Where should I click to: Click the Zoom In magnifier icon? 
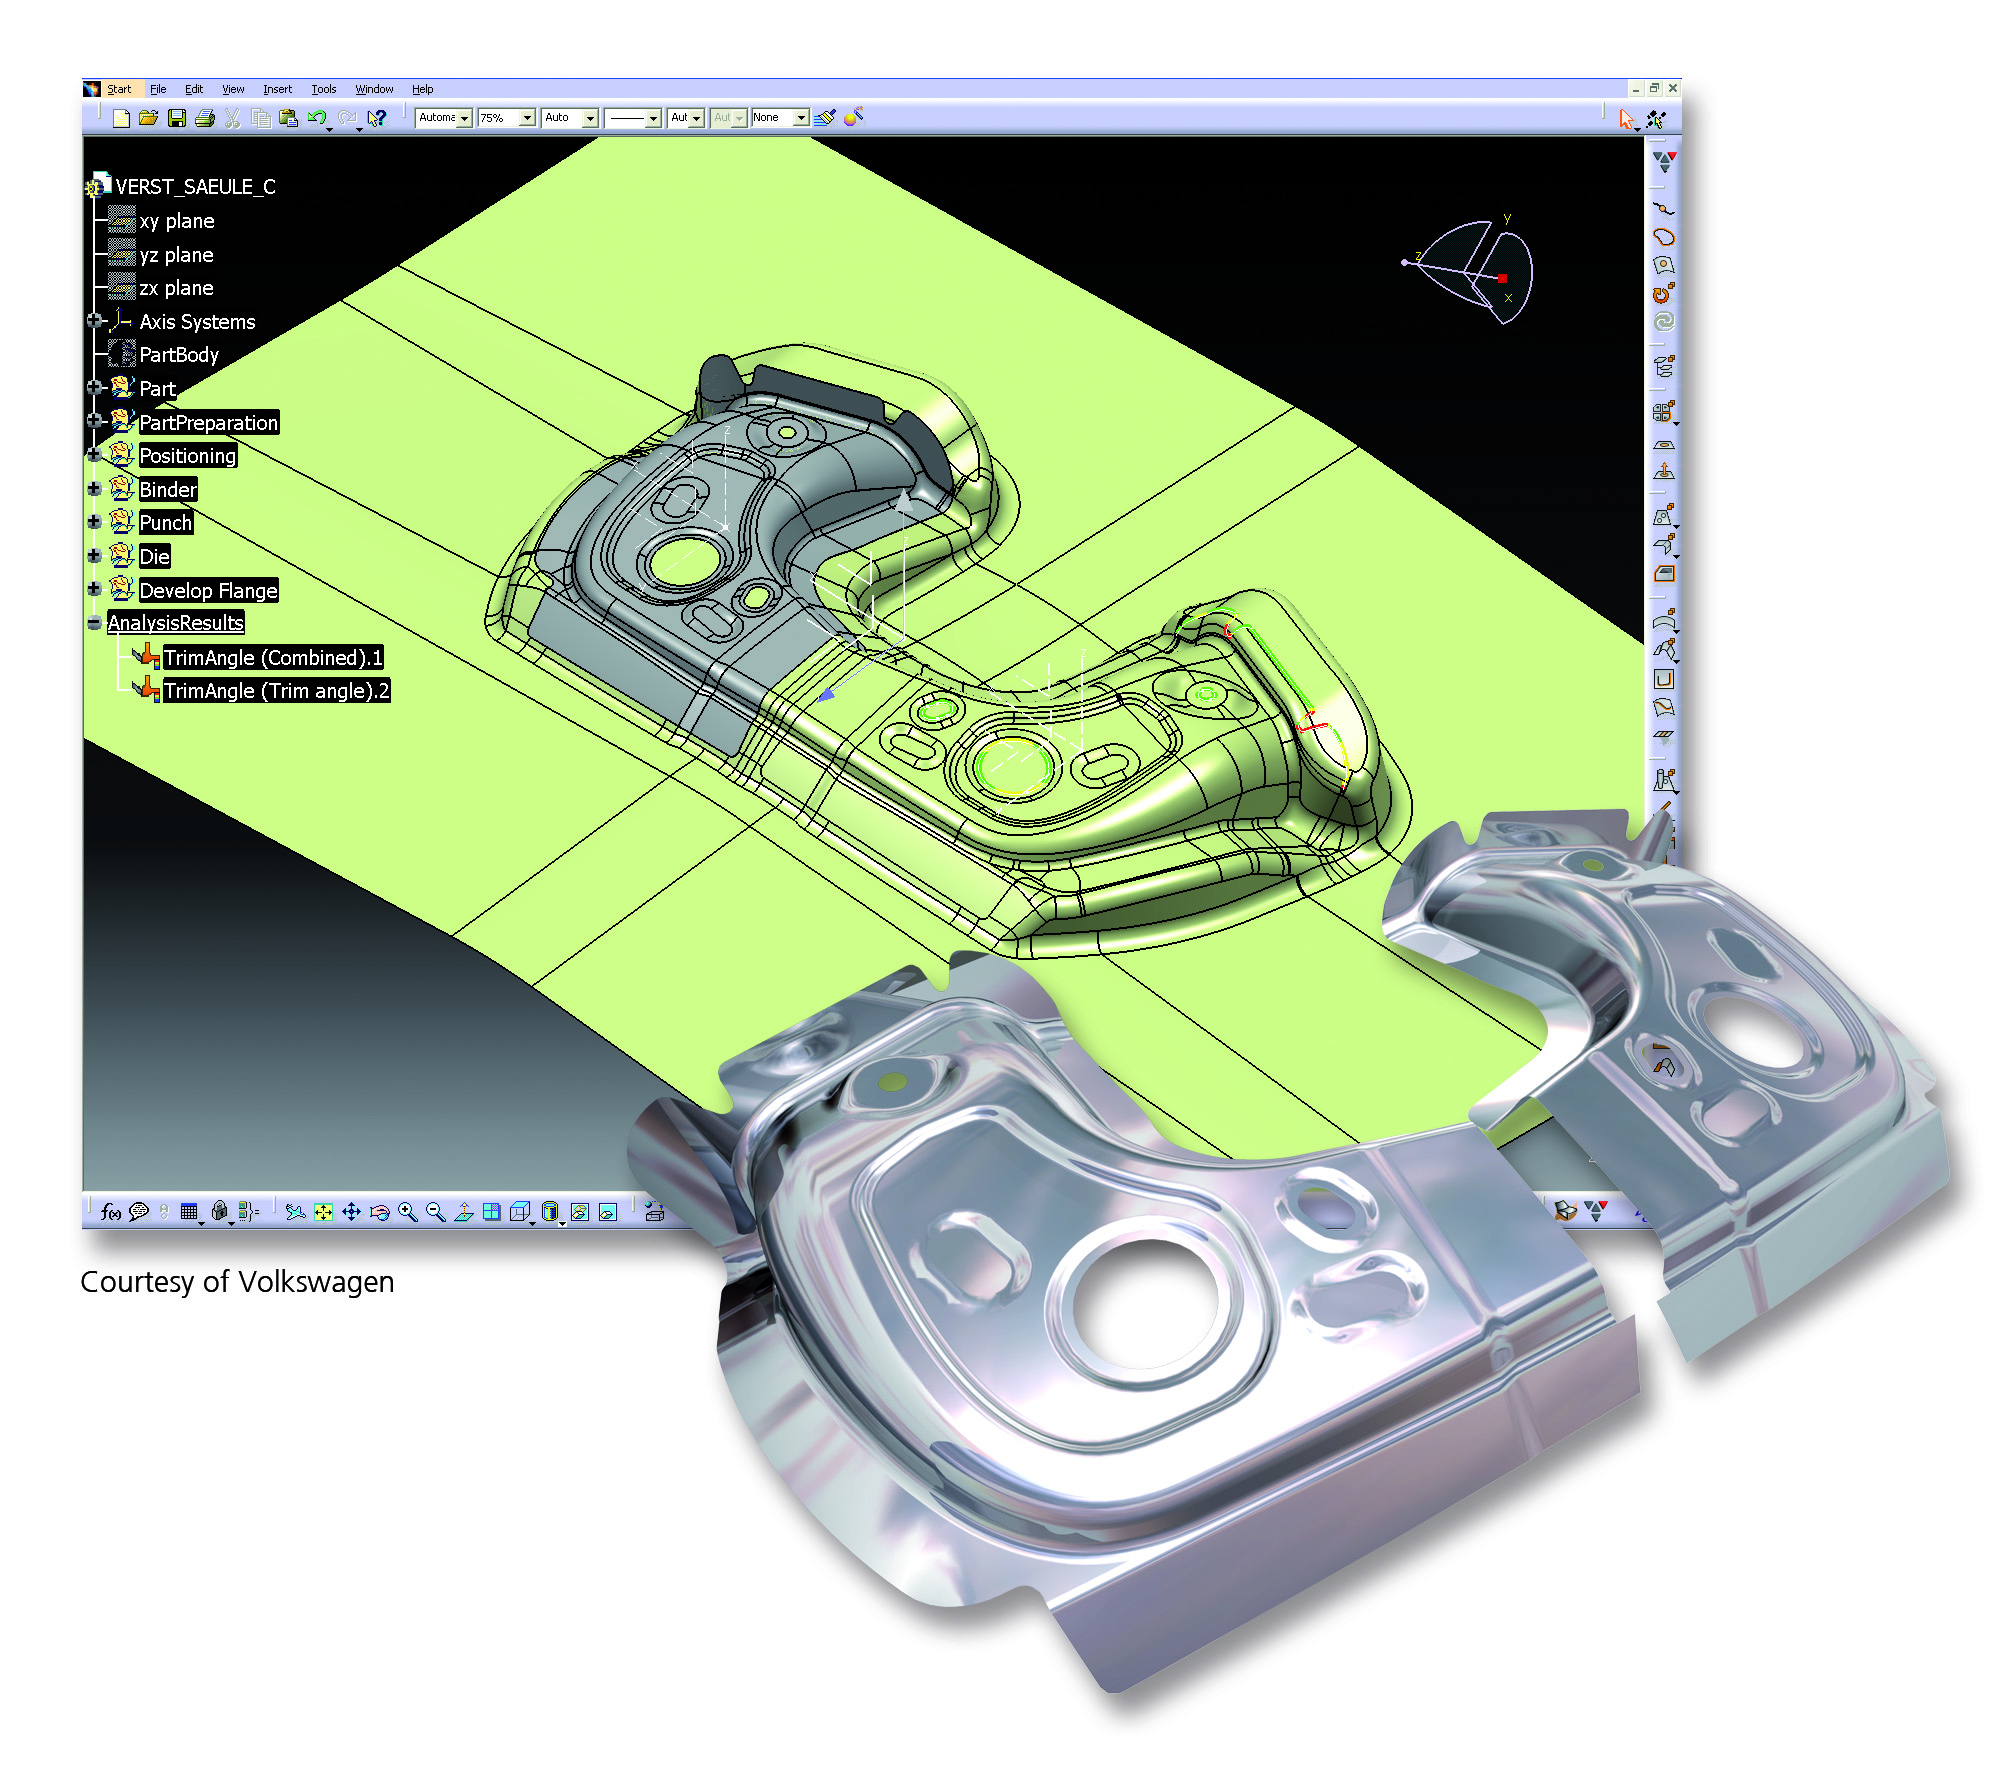tap(408, 1212)
